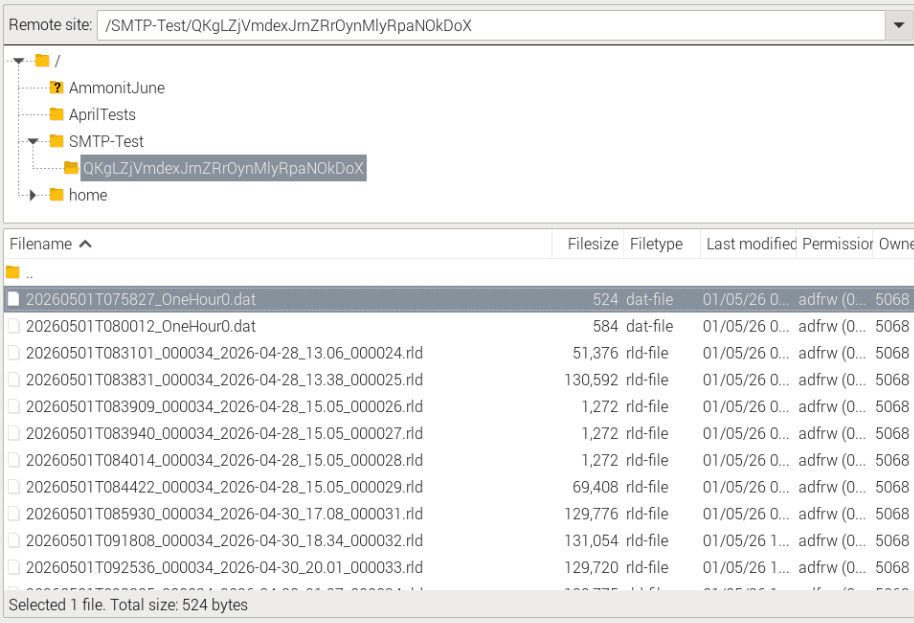Image resolution: width=914 pixels, height=623 pixels.
Task: Select SMTP-Test in the tree
Action: [x=106, y=141]
